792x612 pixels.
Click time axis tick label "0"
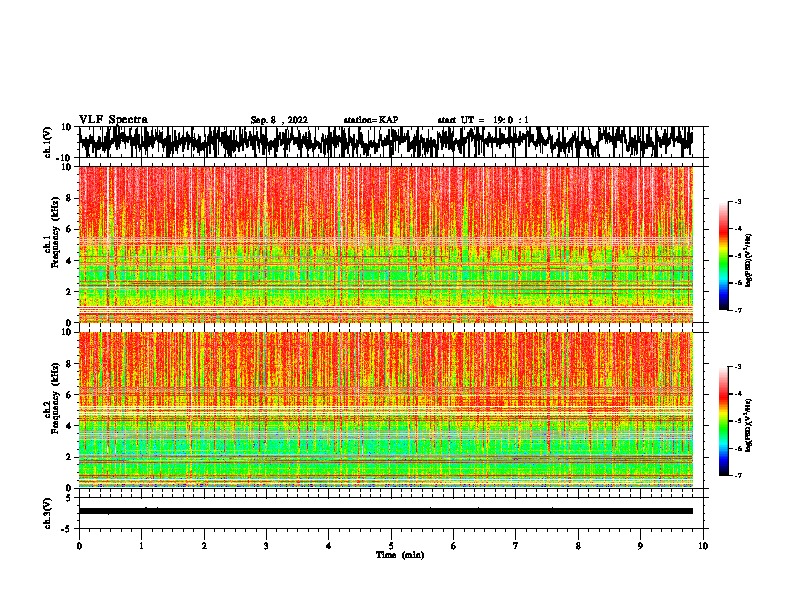coord(79,546)
